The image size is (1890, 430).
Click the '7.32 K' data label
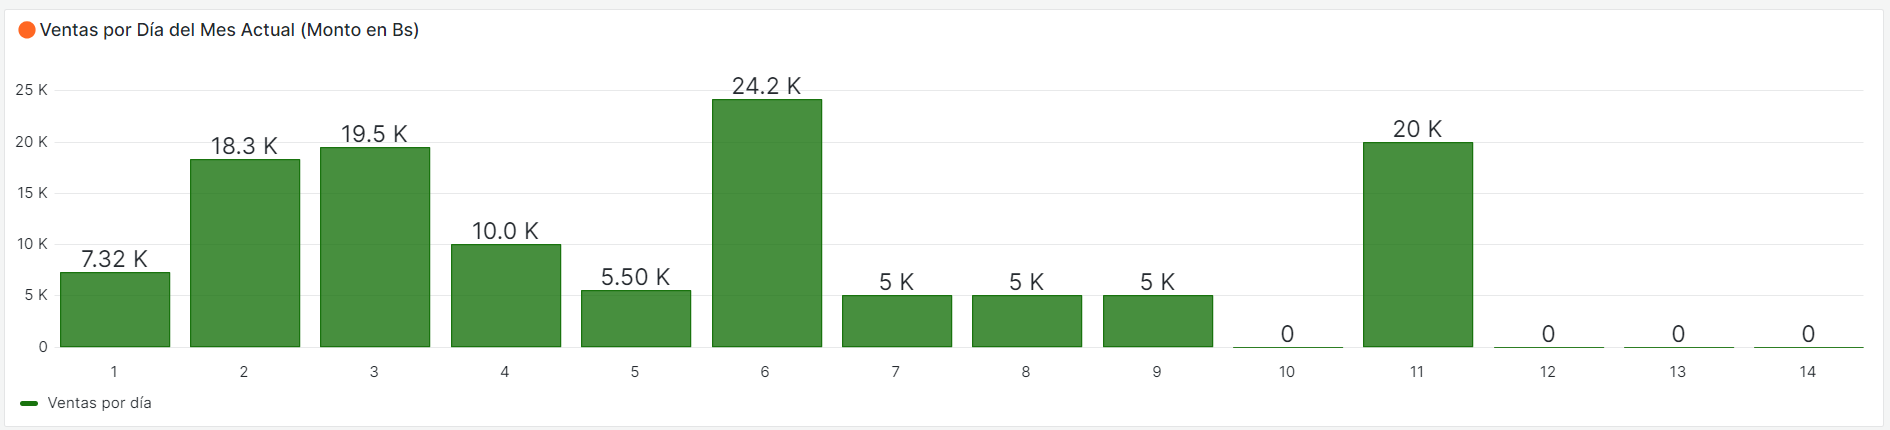coord(114,259)
